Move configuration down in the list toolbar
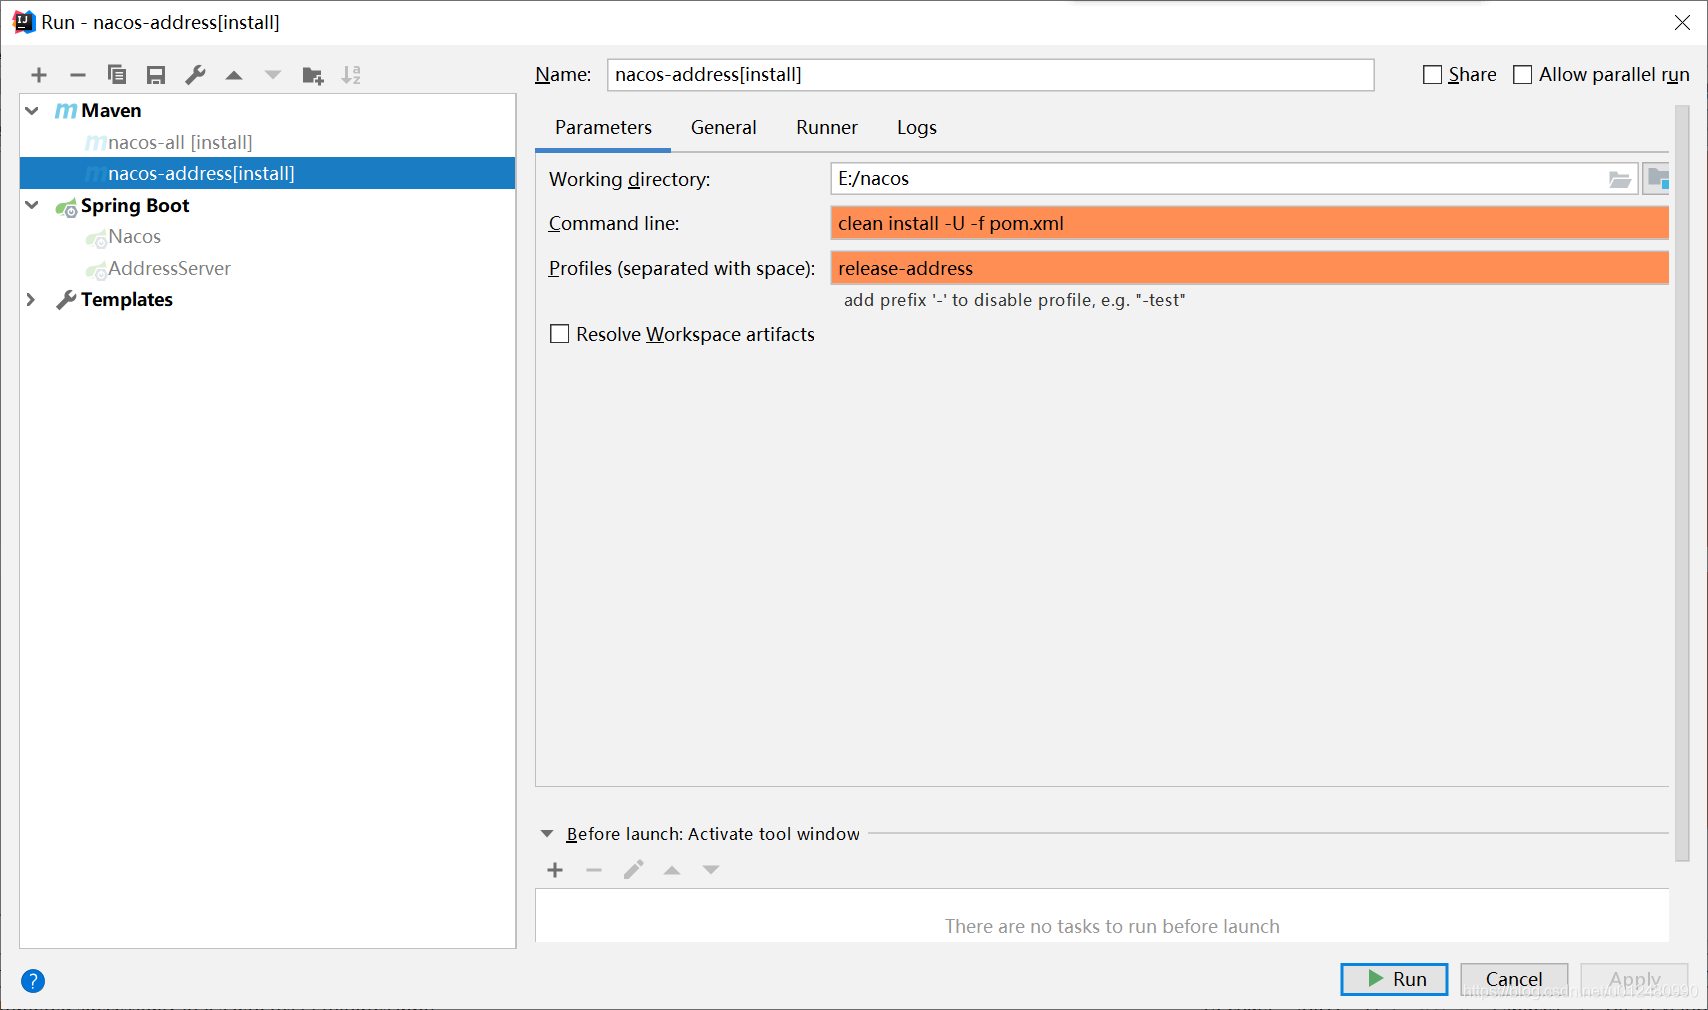Image resolution: width=1708 pixels, height=1010 pixels. (x=273, y=75)
